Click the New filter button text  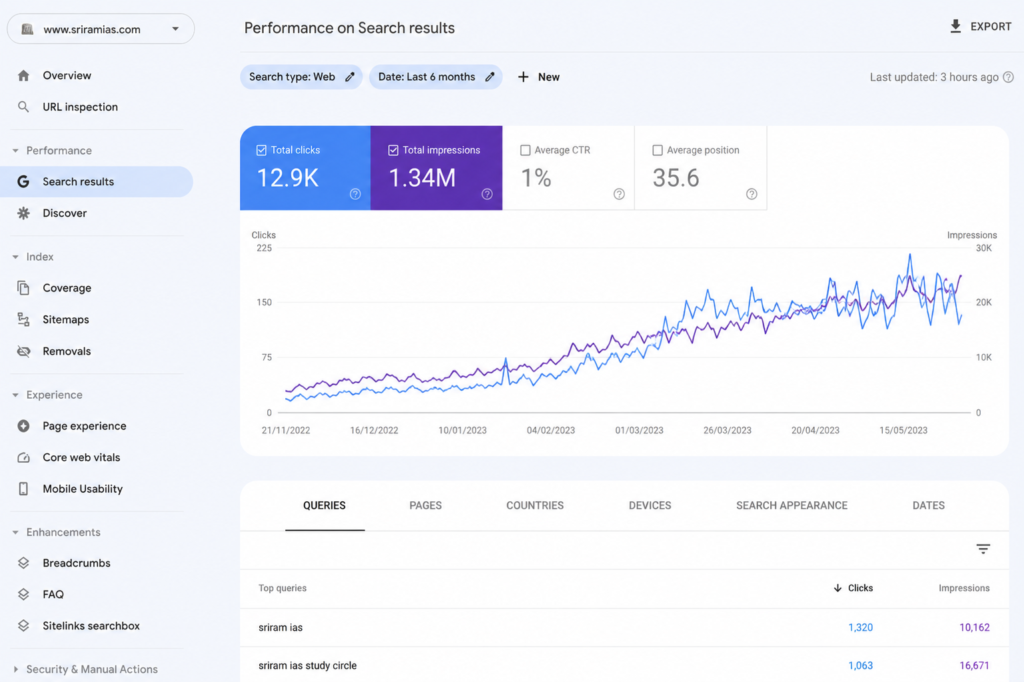[x=549, y=77]
